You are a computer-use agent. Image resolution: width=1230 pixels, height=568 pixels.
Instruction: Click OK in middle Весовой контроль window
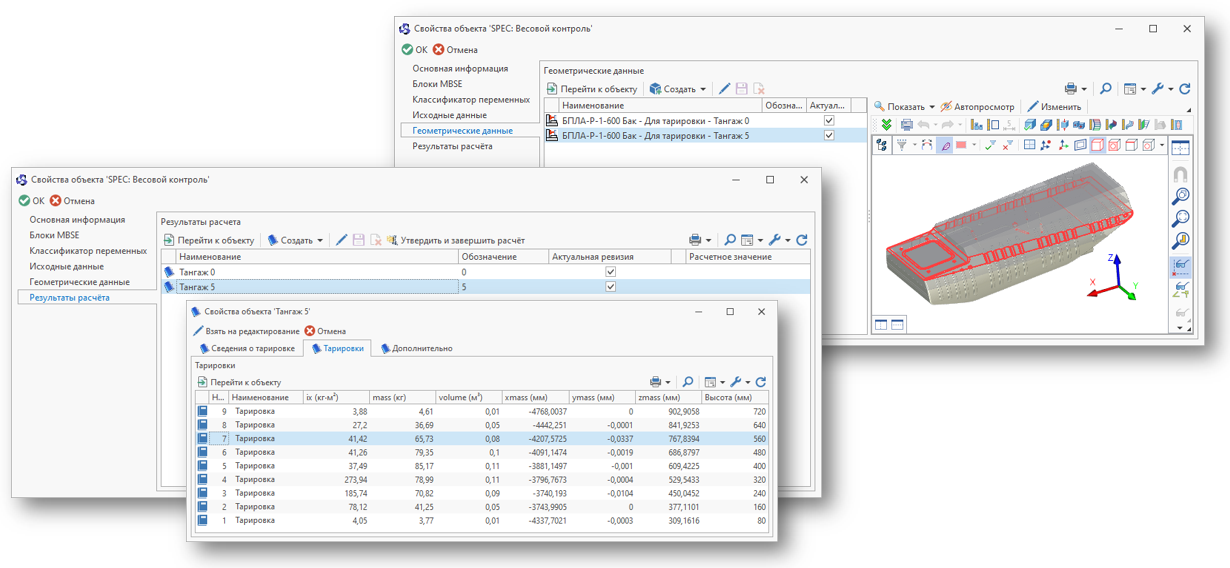pos(31,201)
